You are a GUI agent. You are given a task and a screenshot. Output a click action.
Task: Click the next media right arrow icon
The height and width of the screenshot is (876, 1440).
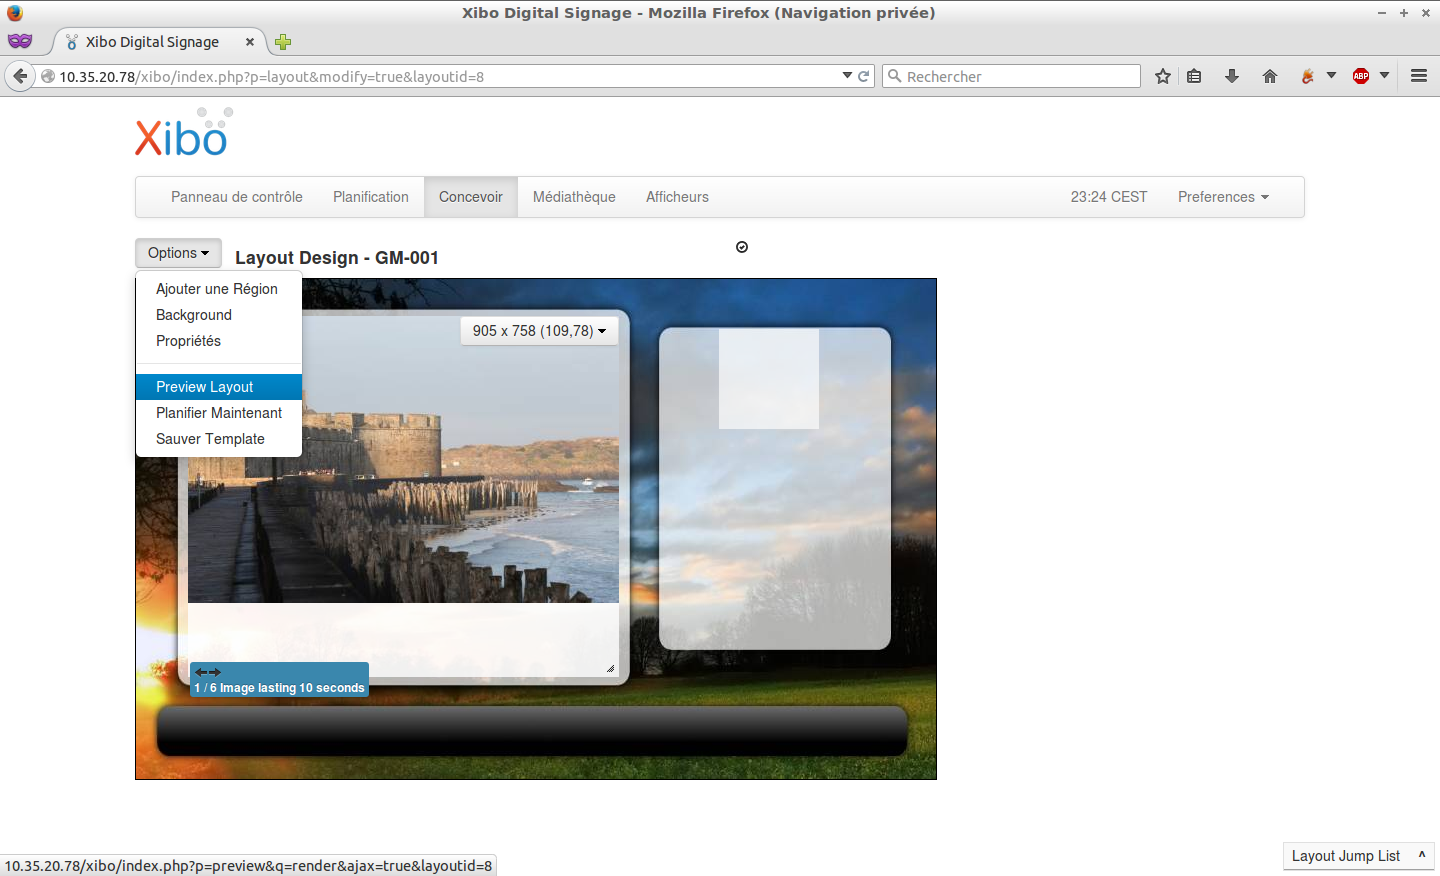(215, 672)
